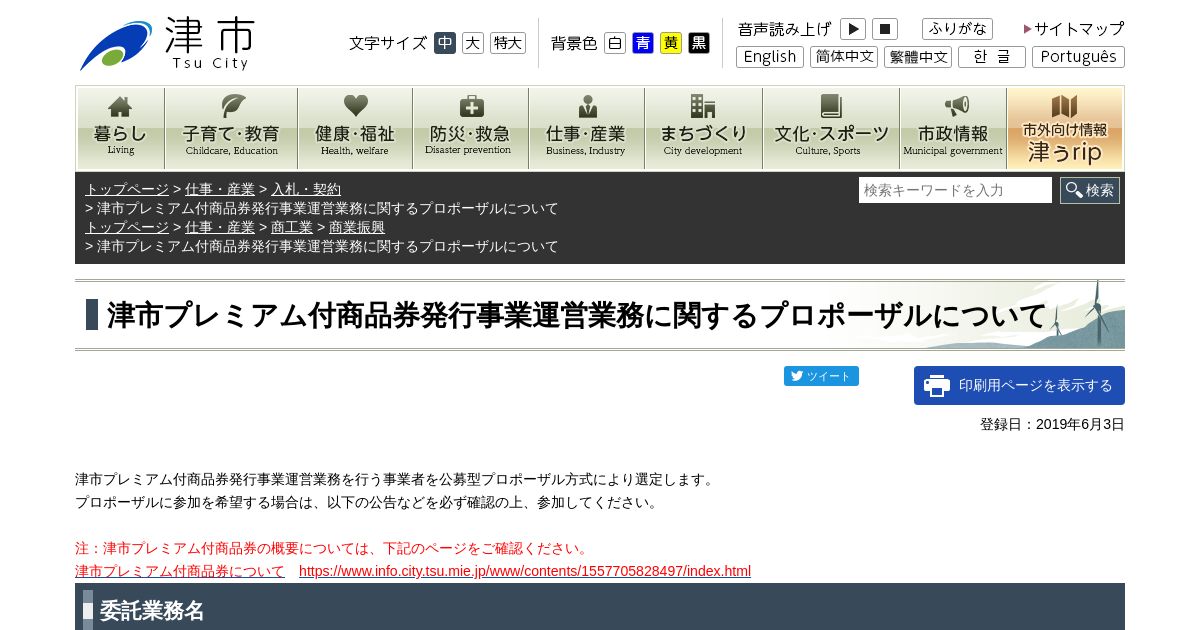Open 健康・福祉 Health, welfare menu
This screenshot has width=1200, height=630.
355,128
